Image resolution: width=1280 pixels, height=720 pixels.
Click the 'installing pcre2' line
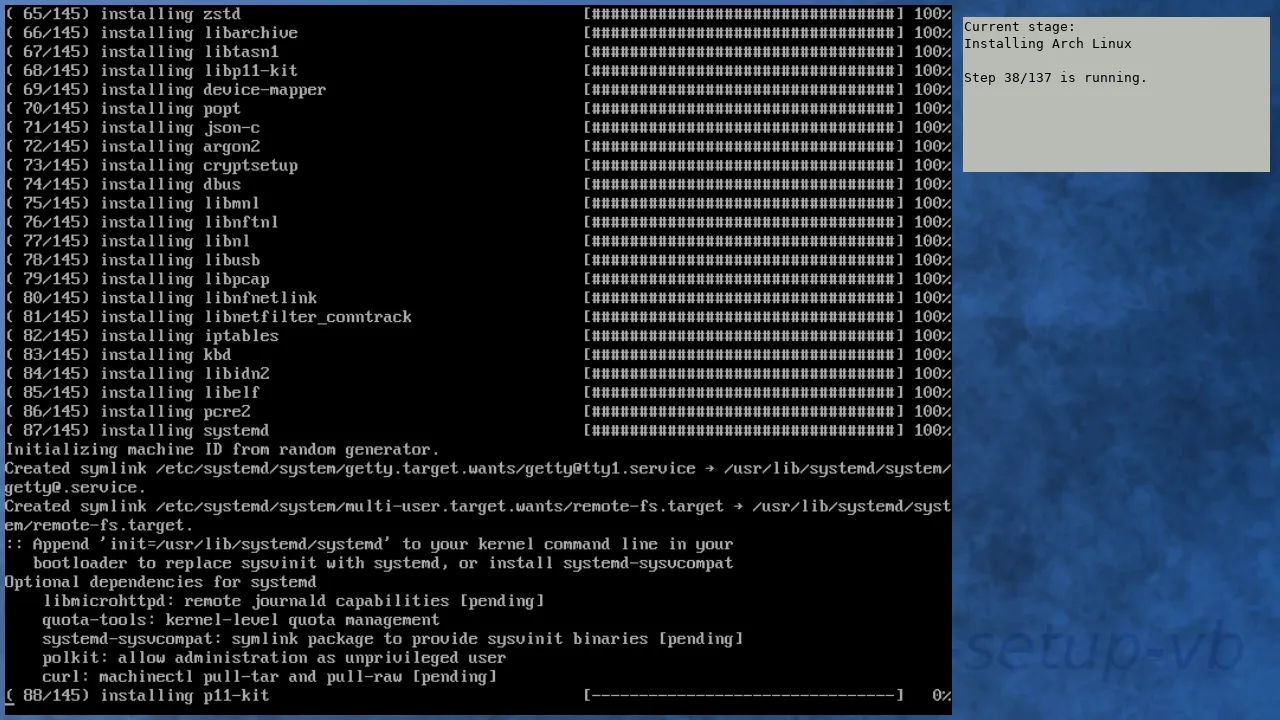478,413
